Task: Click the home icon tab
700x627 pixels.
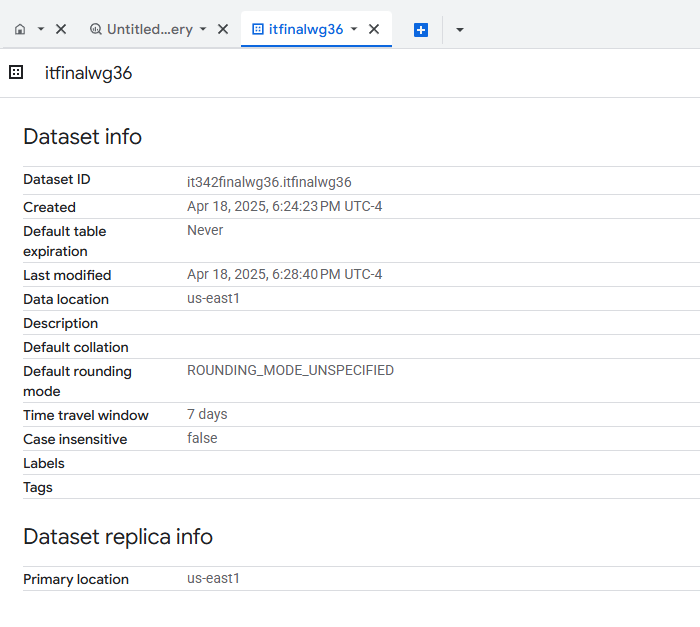Action: (20, 30)
